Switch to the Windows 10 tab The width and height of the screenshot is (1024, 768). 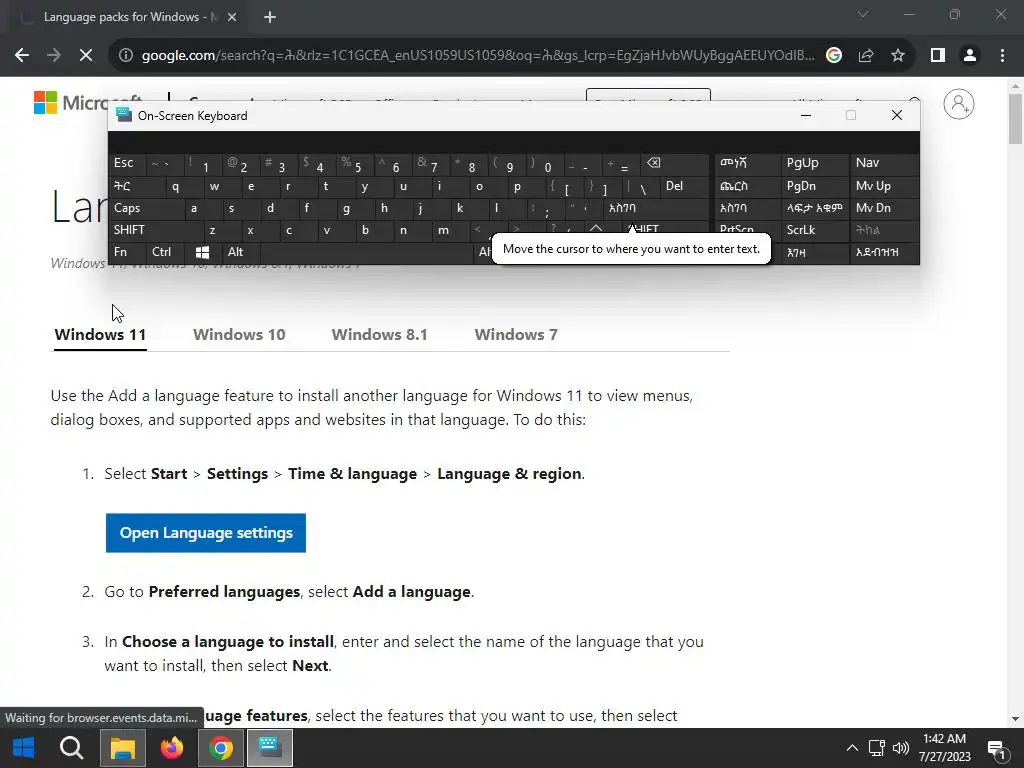click(239, 335)
